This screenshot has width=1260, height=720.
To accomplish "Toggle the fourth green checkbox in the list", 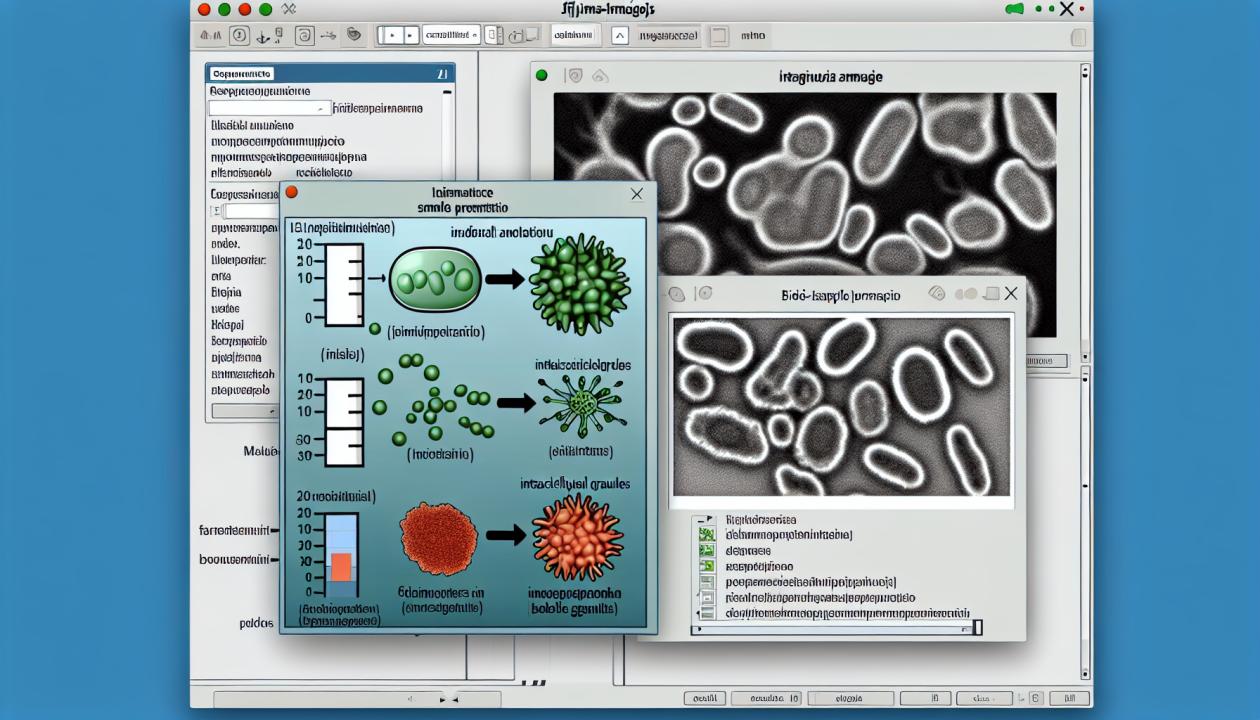I will click(706, 582).
